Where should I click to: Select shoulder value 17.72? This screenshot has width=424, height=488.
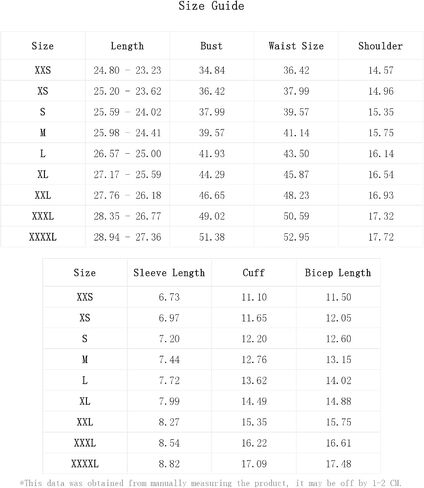(x=381, y=237)
